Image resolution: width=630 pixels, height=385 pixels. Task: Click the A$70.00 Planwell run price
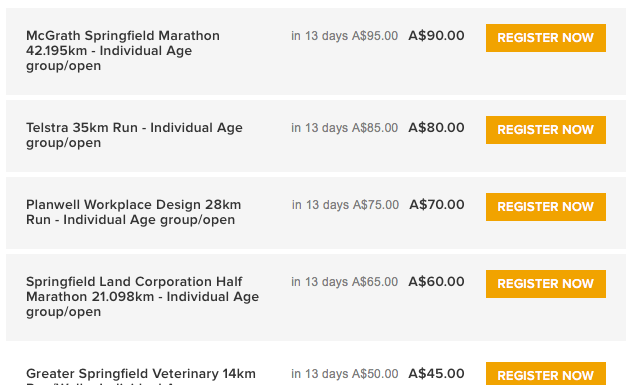pos(437,205)
